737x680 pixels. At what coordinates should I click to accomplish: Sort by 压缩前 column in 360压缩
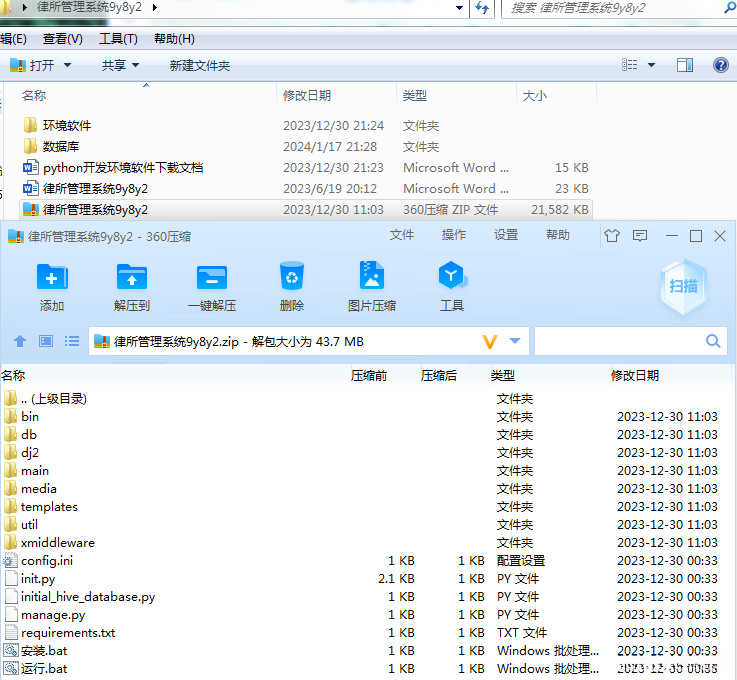(369, 375)
